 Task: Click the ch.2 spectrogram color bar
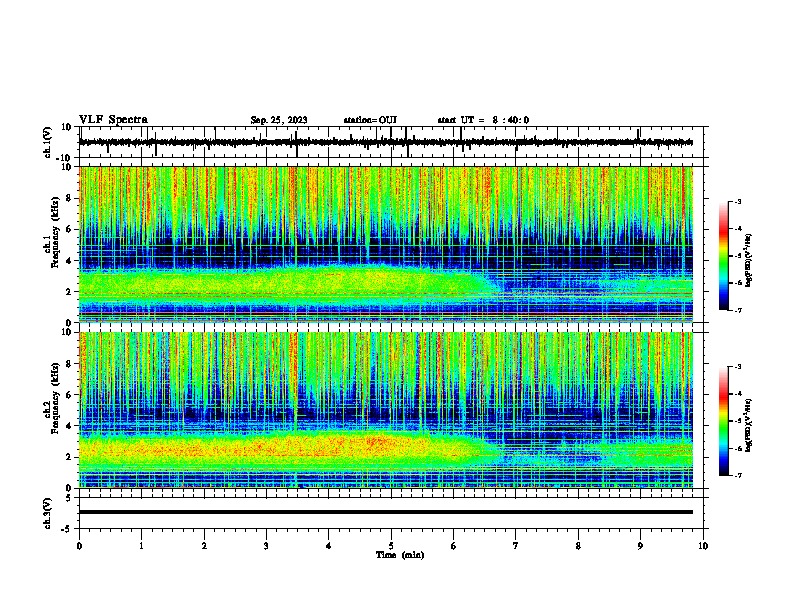pos(724,421)
